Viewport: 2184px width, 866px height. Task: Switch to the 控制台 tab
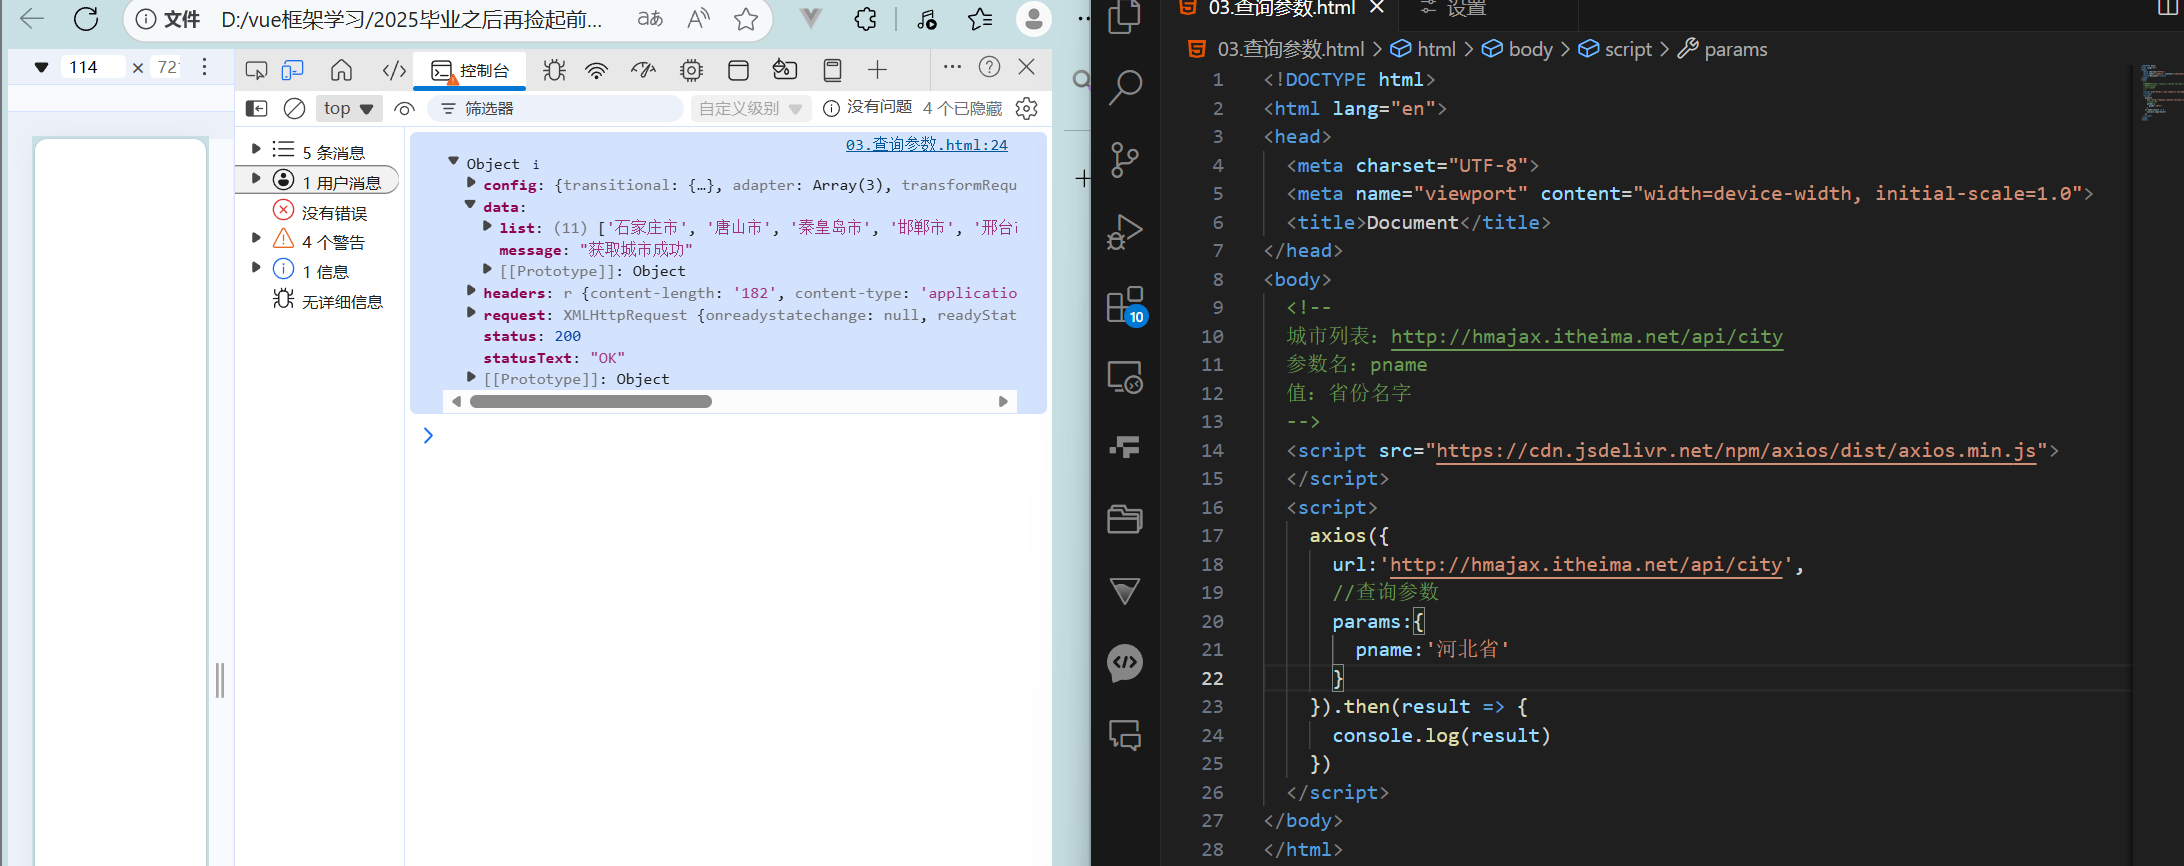coord(470,70)
